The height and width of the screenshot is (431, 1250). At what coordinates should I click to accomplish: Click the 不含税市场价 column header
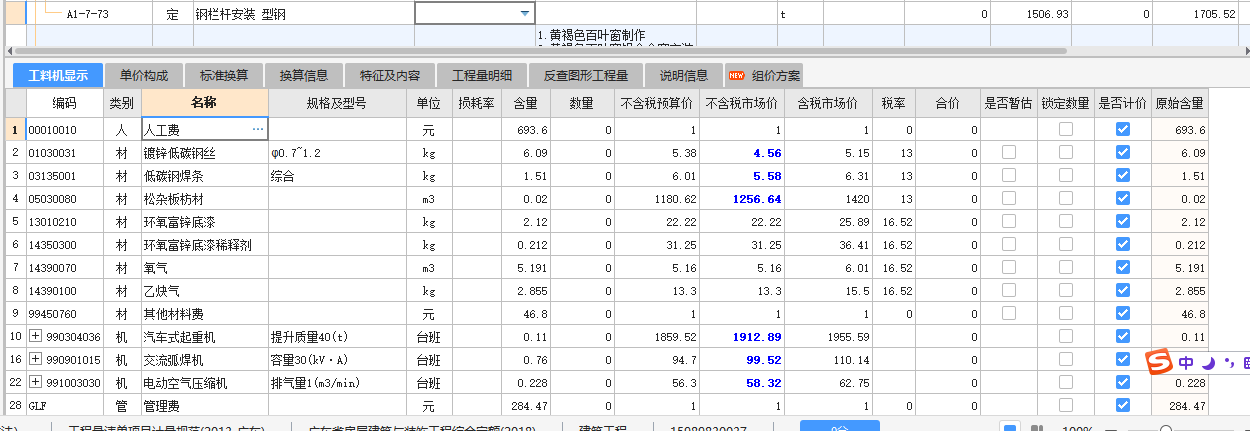coord(741,103)
